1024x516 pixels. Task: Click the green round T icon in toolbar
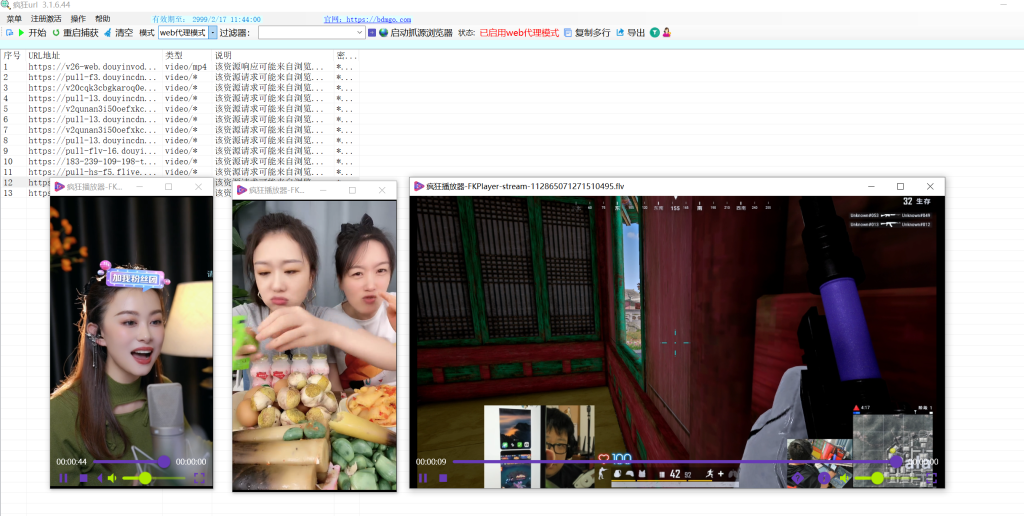(x=654, y=33)
